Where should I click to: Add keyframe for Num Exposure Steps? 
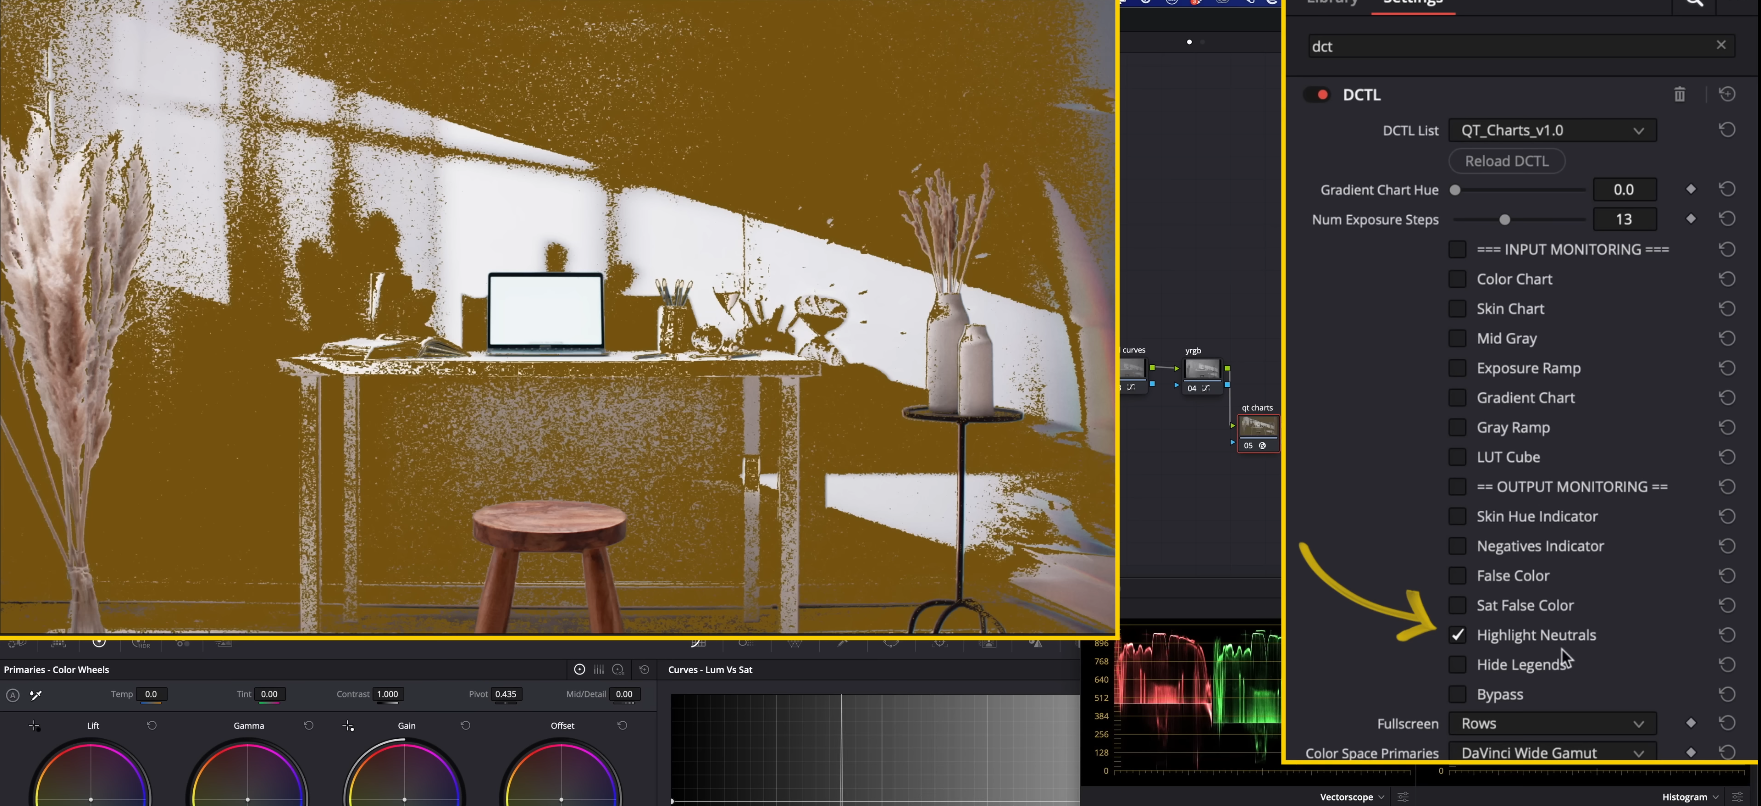[x=1691, y=219]
